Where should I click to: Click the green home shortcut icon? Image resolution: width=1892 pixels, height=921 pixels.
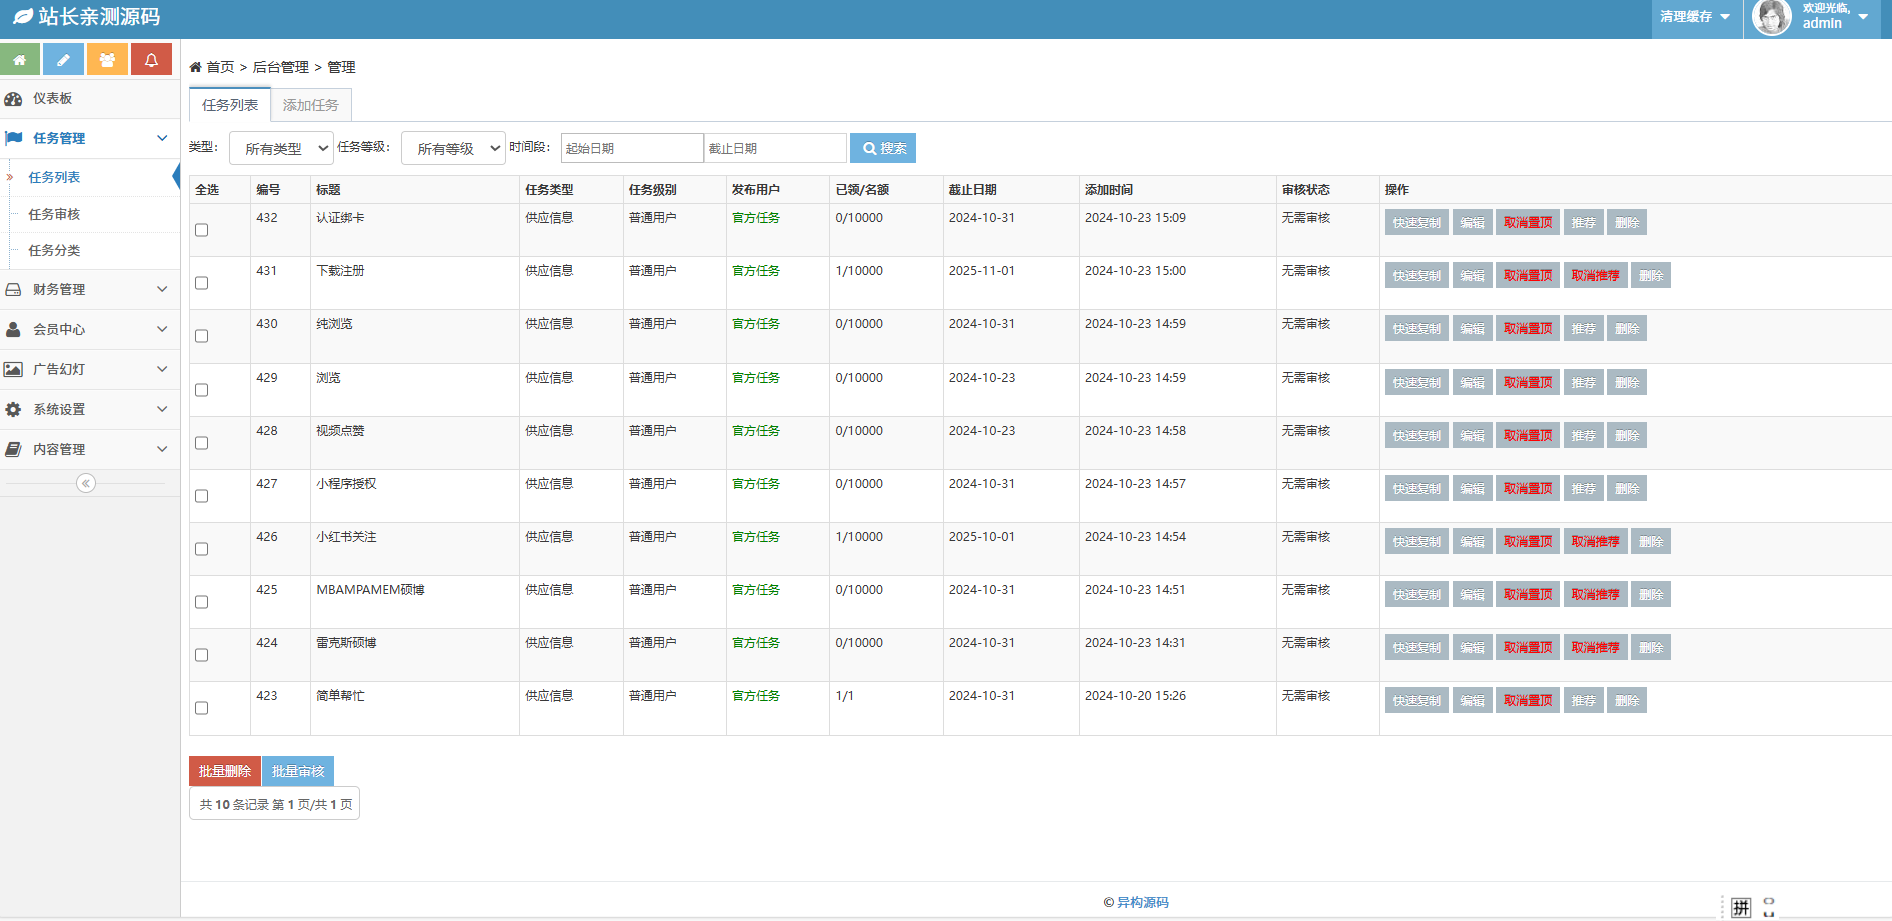click(x=20, y=60)
